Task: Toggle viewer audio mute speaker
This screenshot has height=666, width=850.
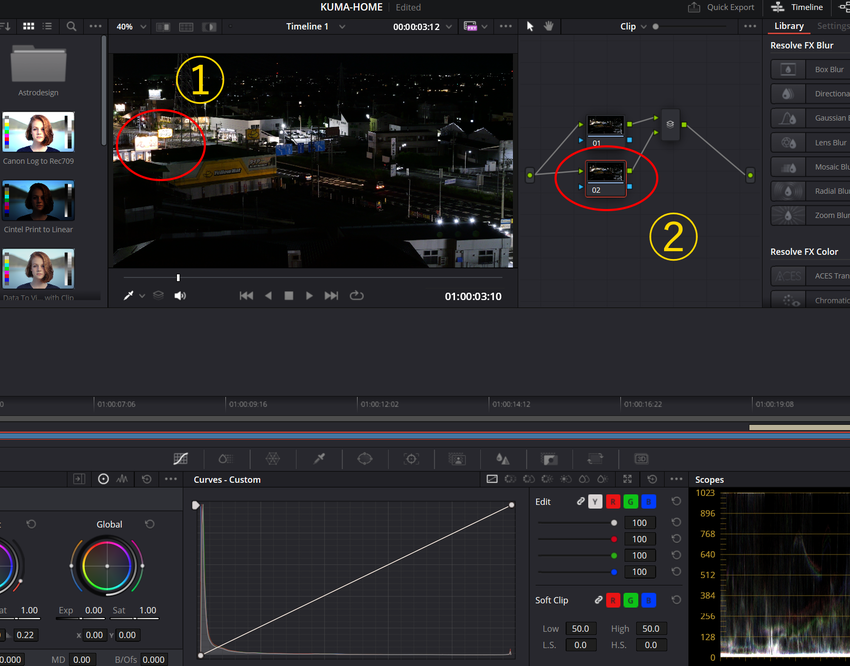Action: tap(180, 295)
